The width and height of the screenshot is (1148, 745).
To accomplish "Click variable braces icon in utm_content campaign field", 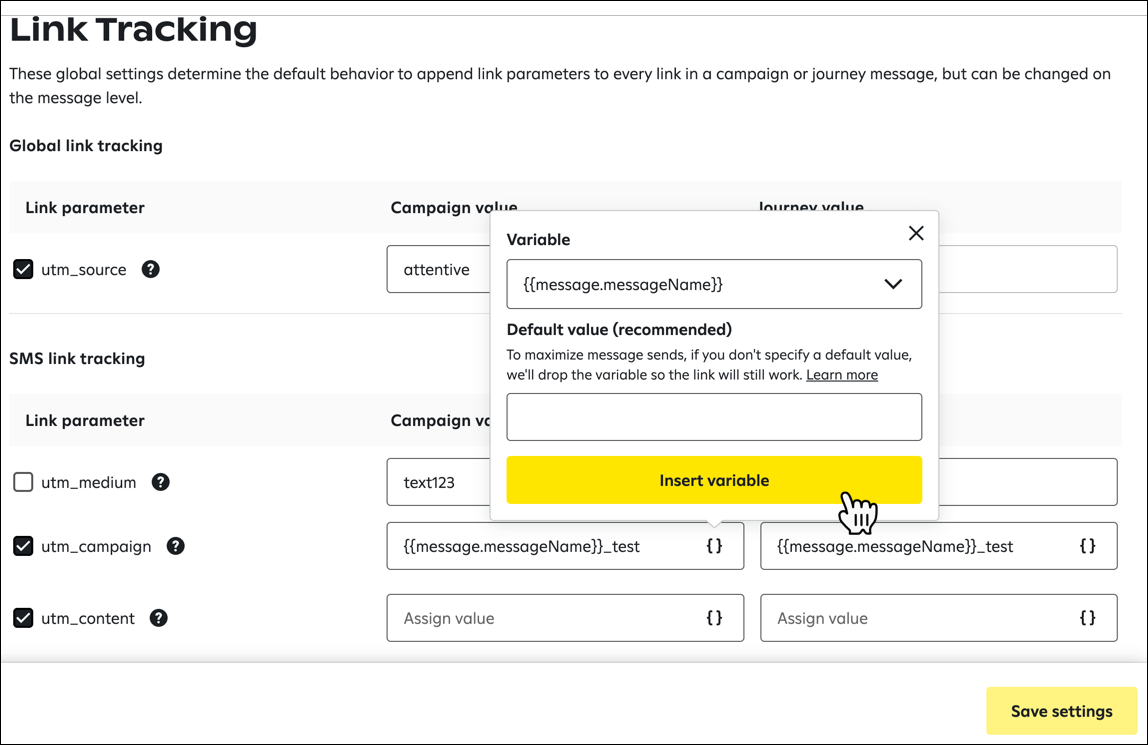I will coord(715,618).
